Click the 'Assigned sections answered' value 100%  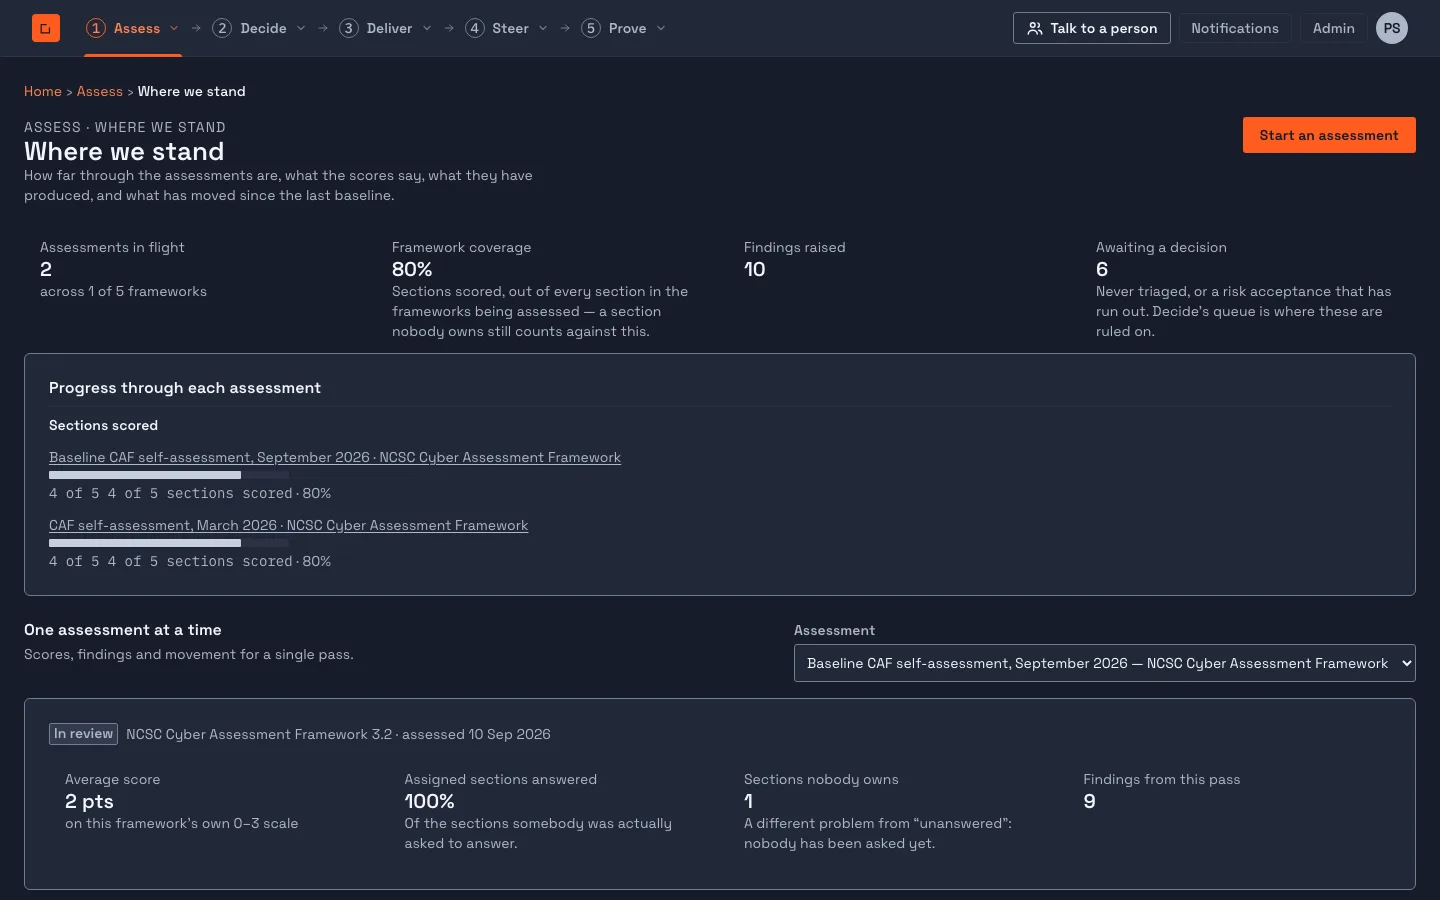pos(429,801)
